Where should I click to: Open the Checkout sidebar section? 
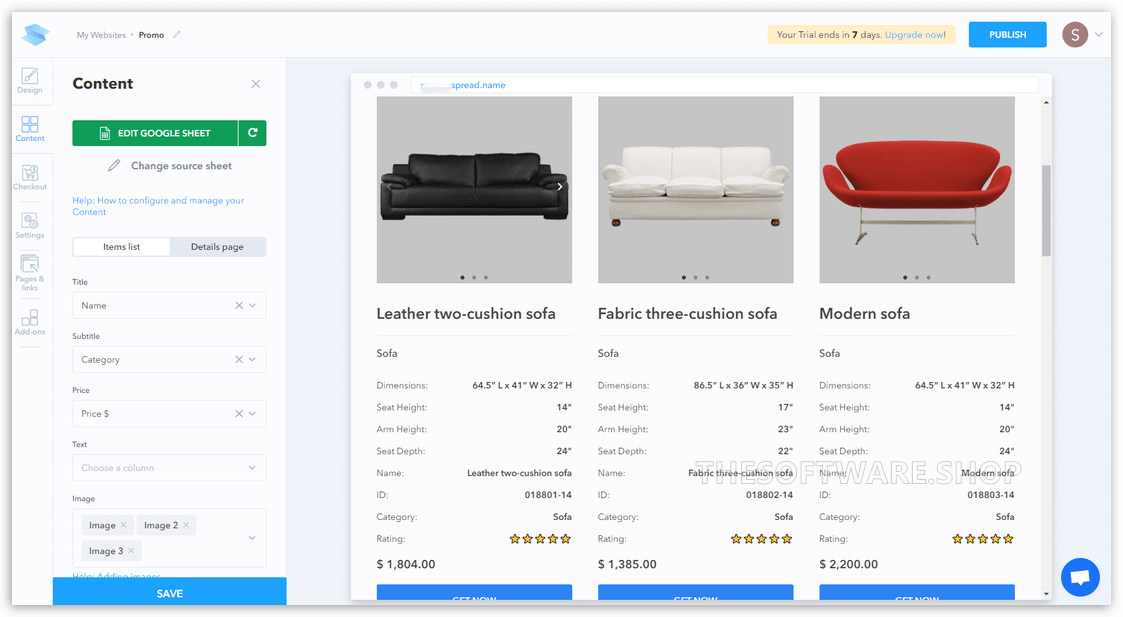click(x=30, y=177)
